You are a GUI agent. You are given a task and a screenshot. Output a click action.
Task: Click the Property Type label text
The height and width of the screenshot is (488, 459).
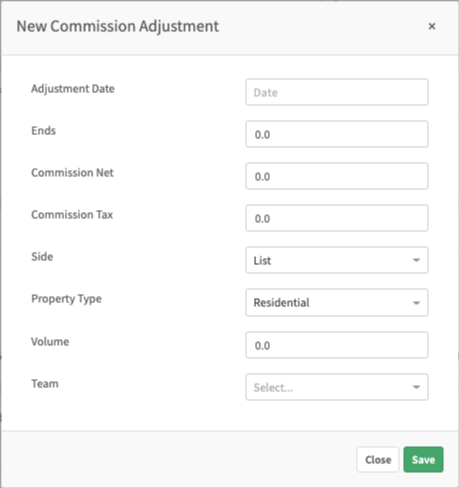pos(66,299)
